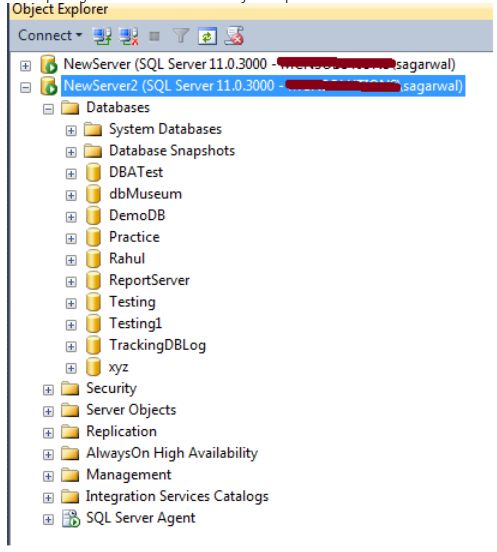Click the Refresh toolbar icon
Image resolution: width=497 pixels, height=552 pixels.
[x=207, y=36]
